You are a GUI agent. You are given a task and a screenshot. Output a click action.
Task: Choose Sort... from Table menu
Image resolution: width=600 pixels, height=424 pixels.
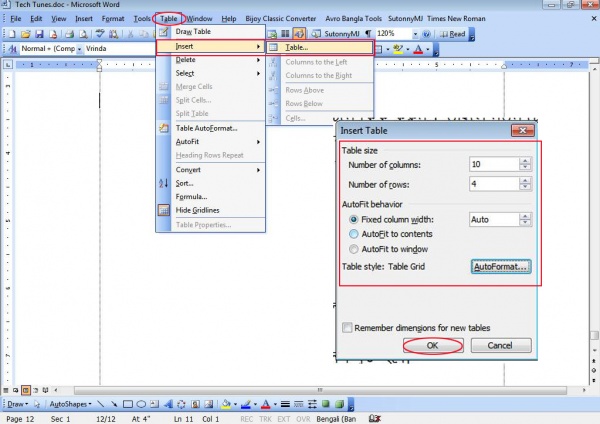[x=210, y=183]
